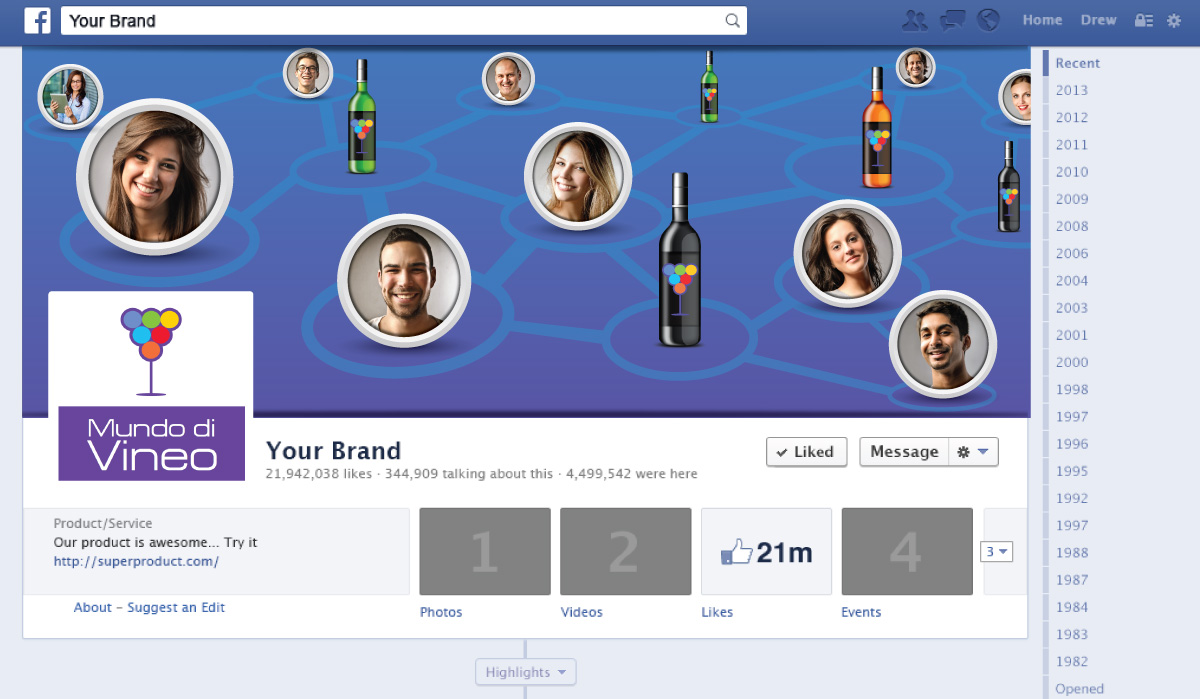Select Home in the top menu

pos(1042,19)
